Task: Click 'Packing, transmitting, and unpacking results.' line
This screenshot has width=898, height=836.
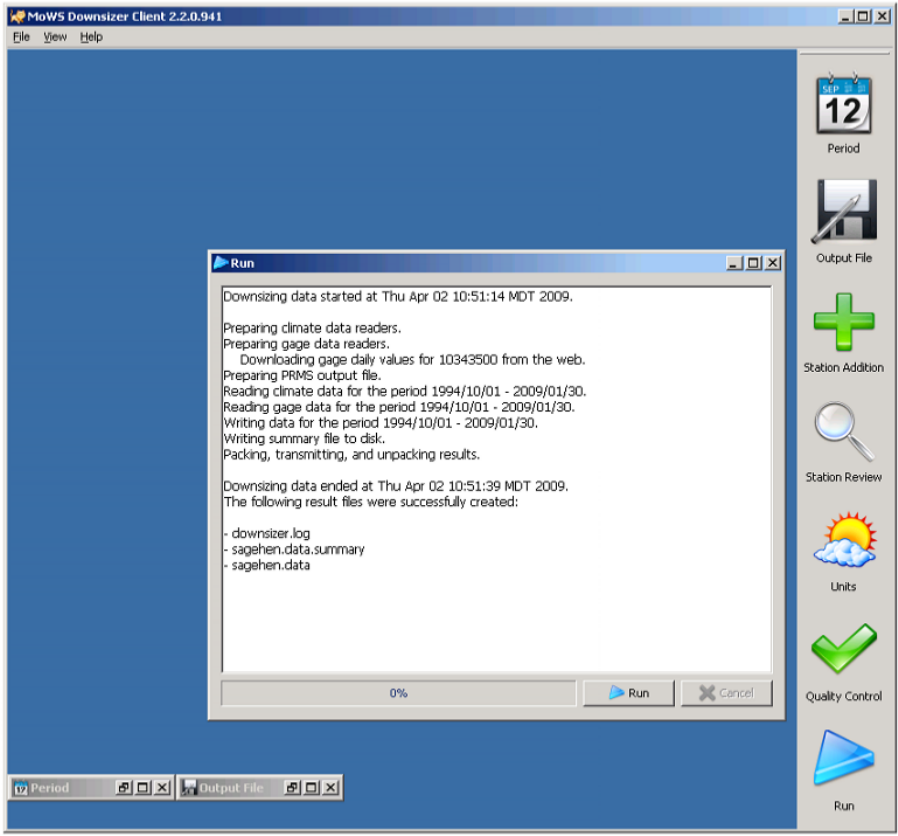Action: pos(352,455)
